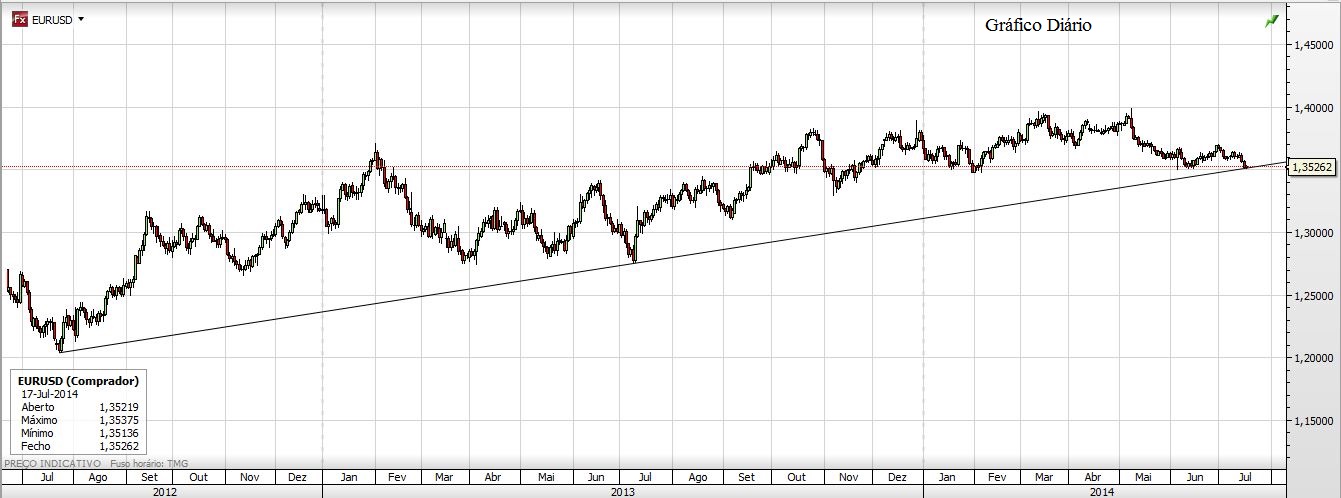Image resolution: width=1341 pixels, height=498 pixels.
Task: Select the 2014 year band on time axis
Action: [x=1102, y=491]
